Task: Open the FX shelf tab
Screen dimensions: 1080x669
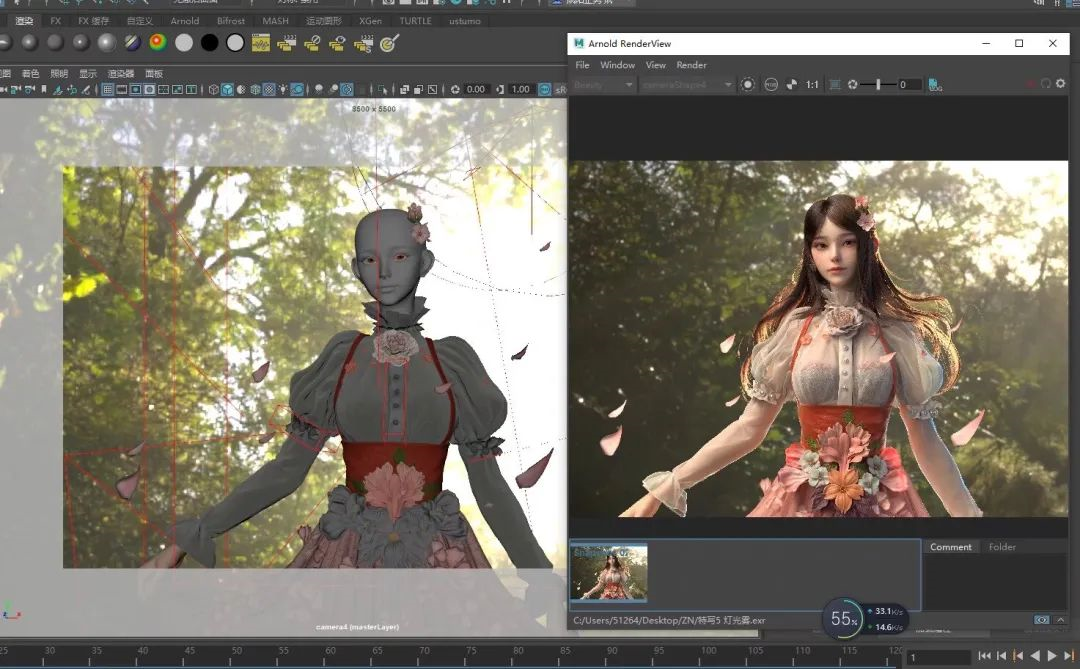Action: coord(56,21)
